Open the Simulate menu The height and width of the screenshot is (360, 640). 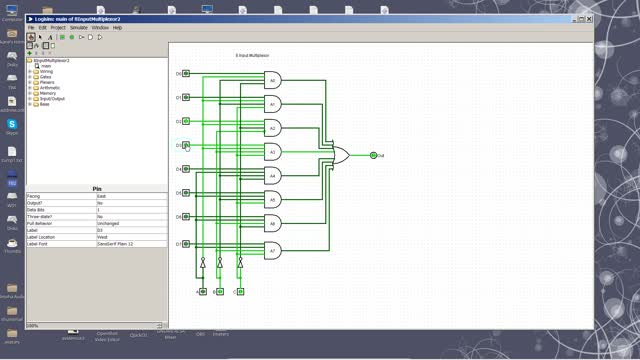(79, 28)
